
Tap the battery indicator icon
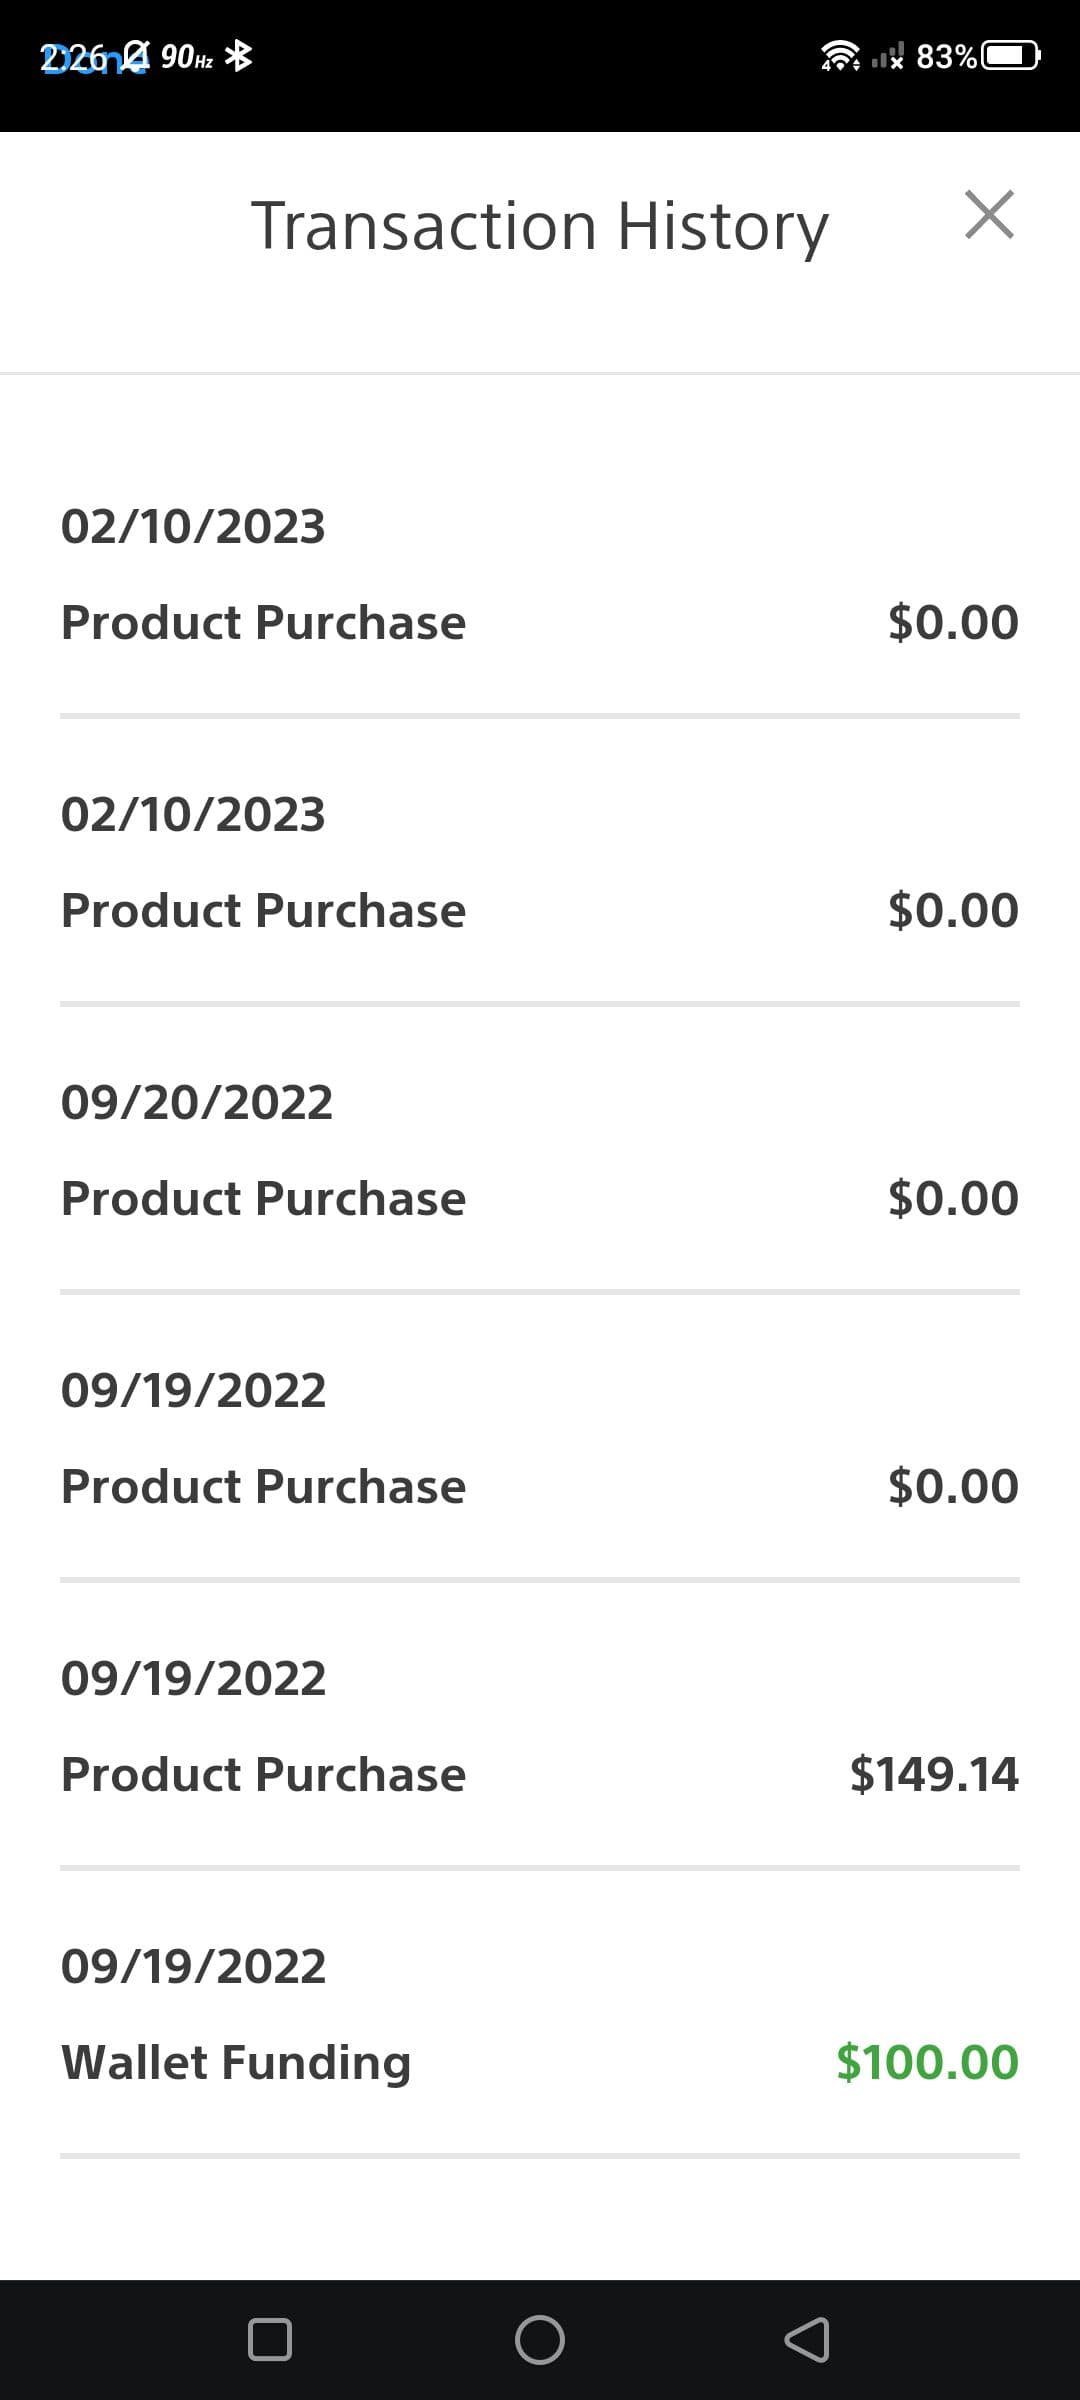click(1011, 56)
